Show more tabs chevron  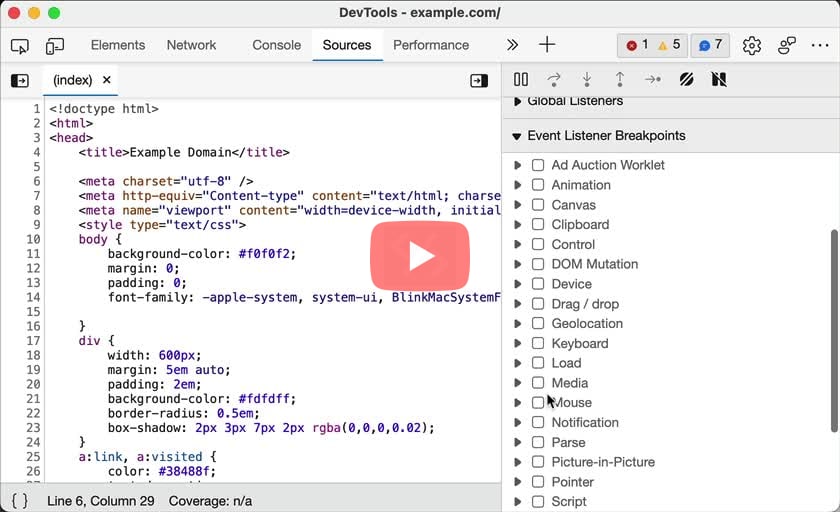click(x=512, y=45)
